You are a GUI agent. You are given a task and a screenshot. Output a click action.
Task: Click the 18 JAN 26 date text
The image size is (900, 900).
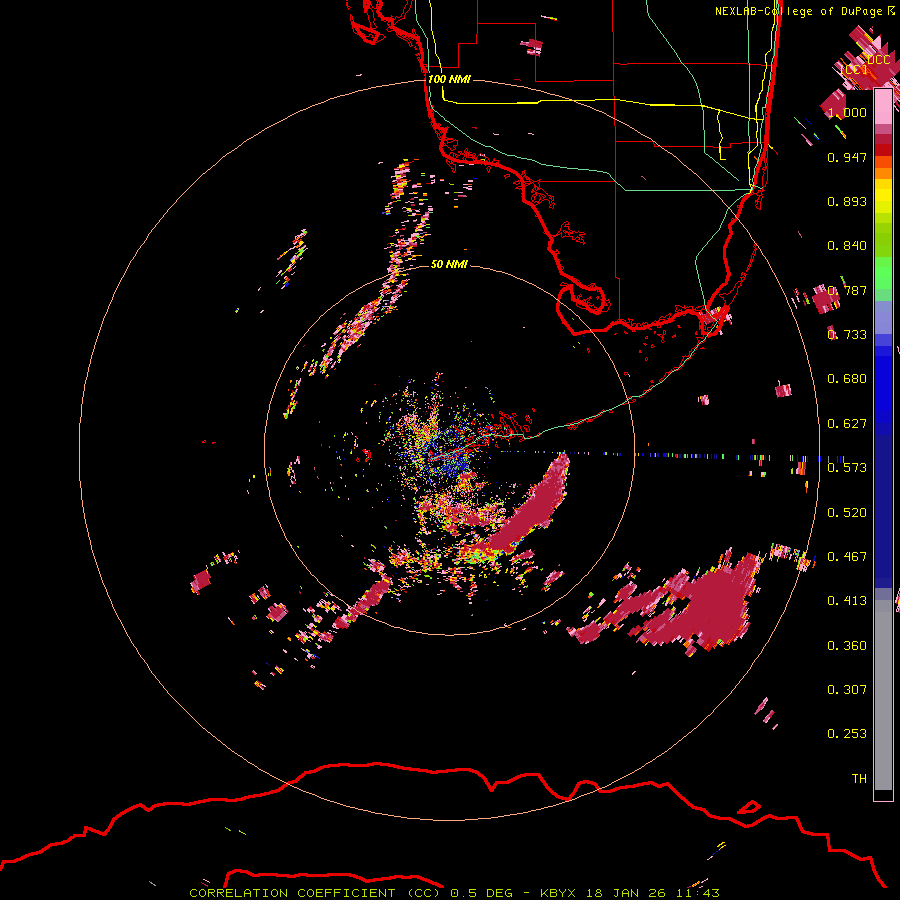[x=625, y=893]
